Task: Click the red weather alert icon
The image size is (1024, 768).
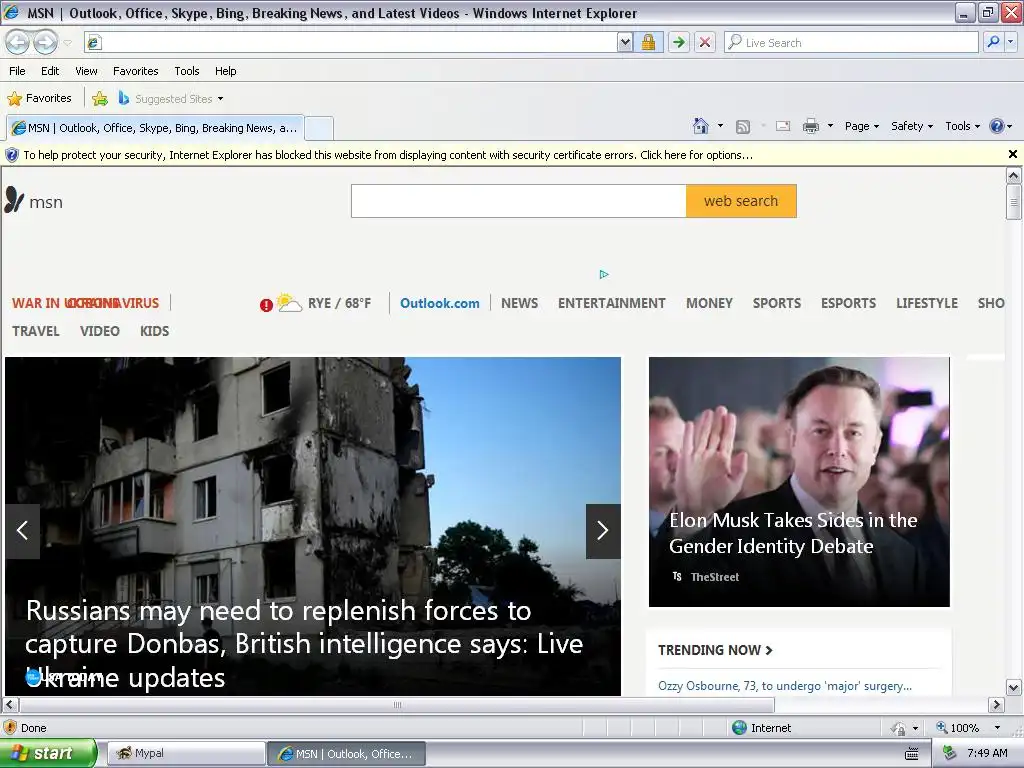Action: click(266, 305)
